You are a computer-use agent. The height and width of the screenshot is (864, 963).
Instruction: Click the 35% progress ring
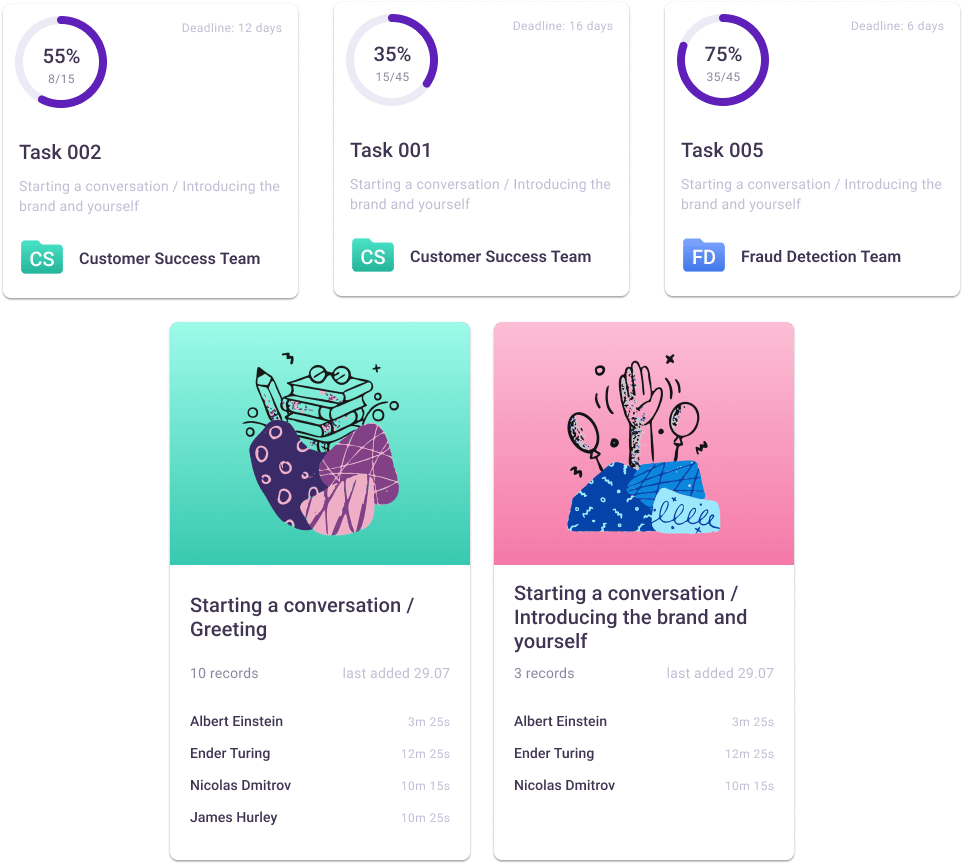point(392,60)
